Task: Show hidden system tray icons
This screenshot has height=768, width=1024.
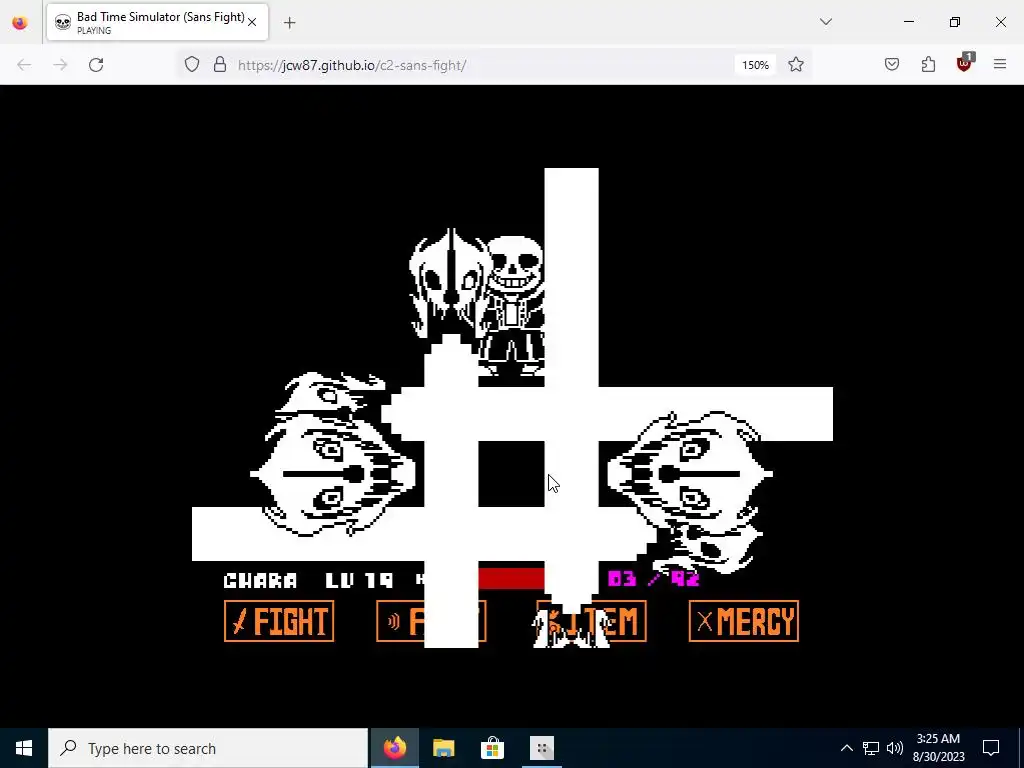Action: (x=846, y=748)
